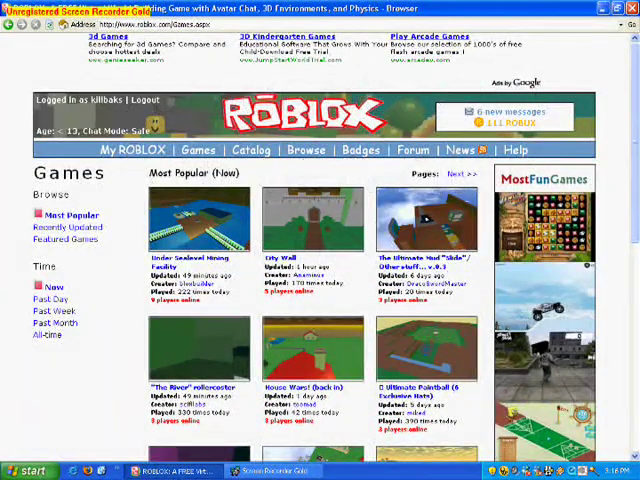Open the Forum navigation tab

(x=412, y=150)
